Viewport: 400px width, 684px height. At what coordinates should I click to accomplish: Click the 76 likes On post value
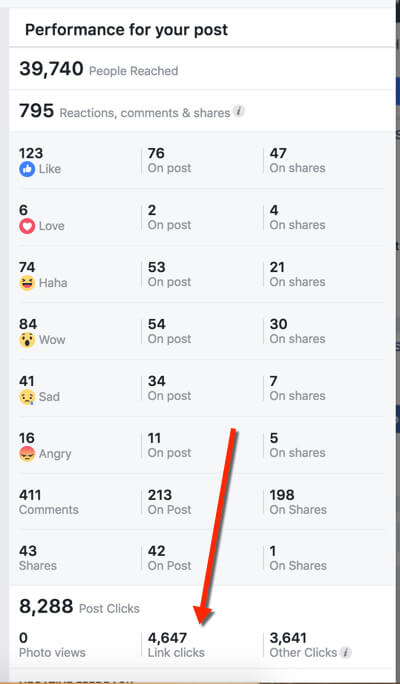156,153
